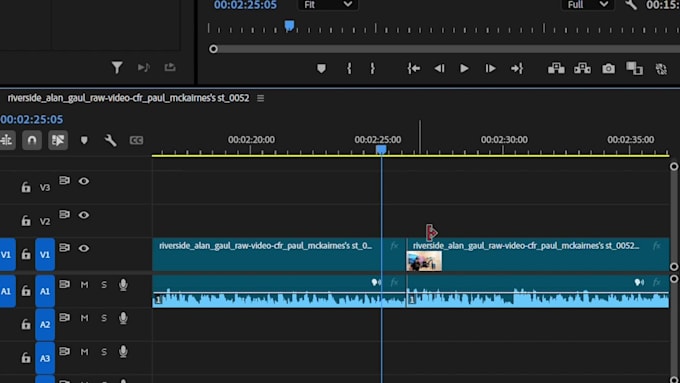Screen dimensions: 680x383
Task: Play the sequence
Action: click(464, 69)
